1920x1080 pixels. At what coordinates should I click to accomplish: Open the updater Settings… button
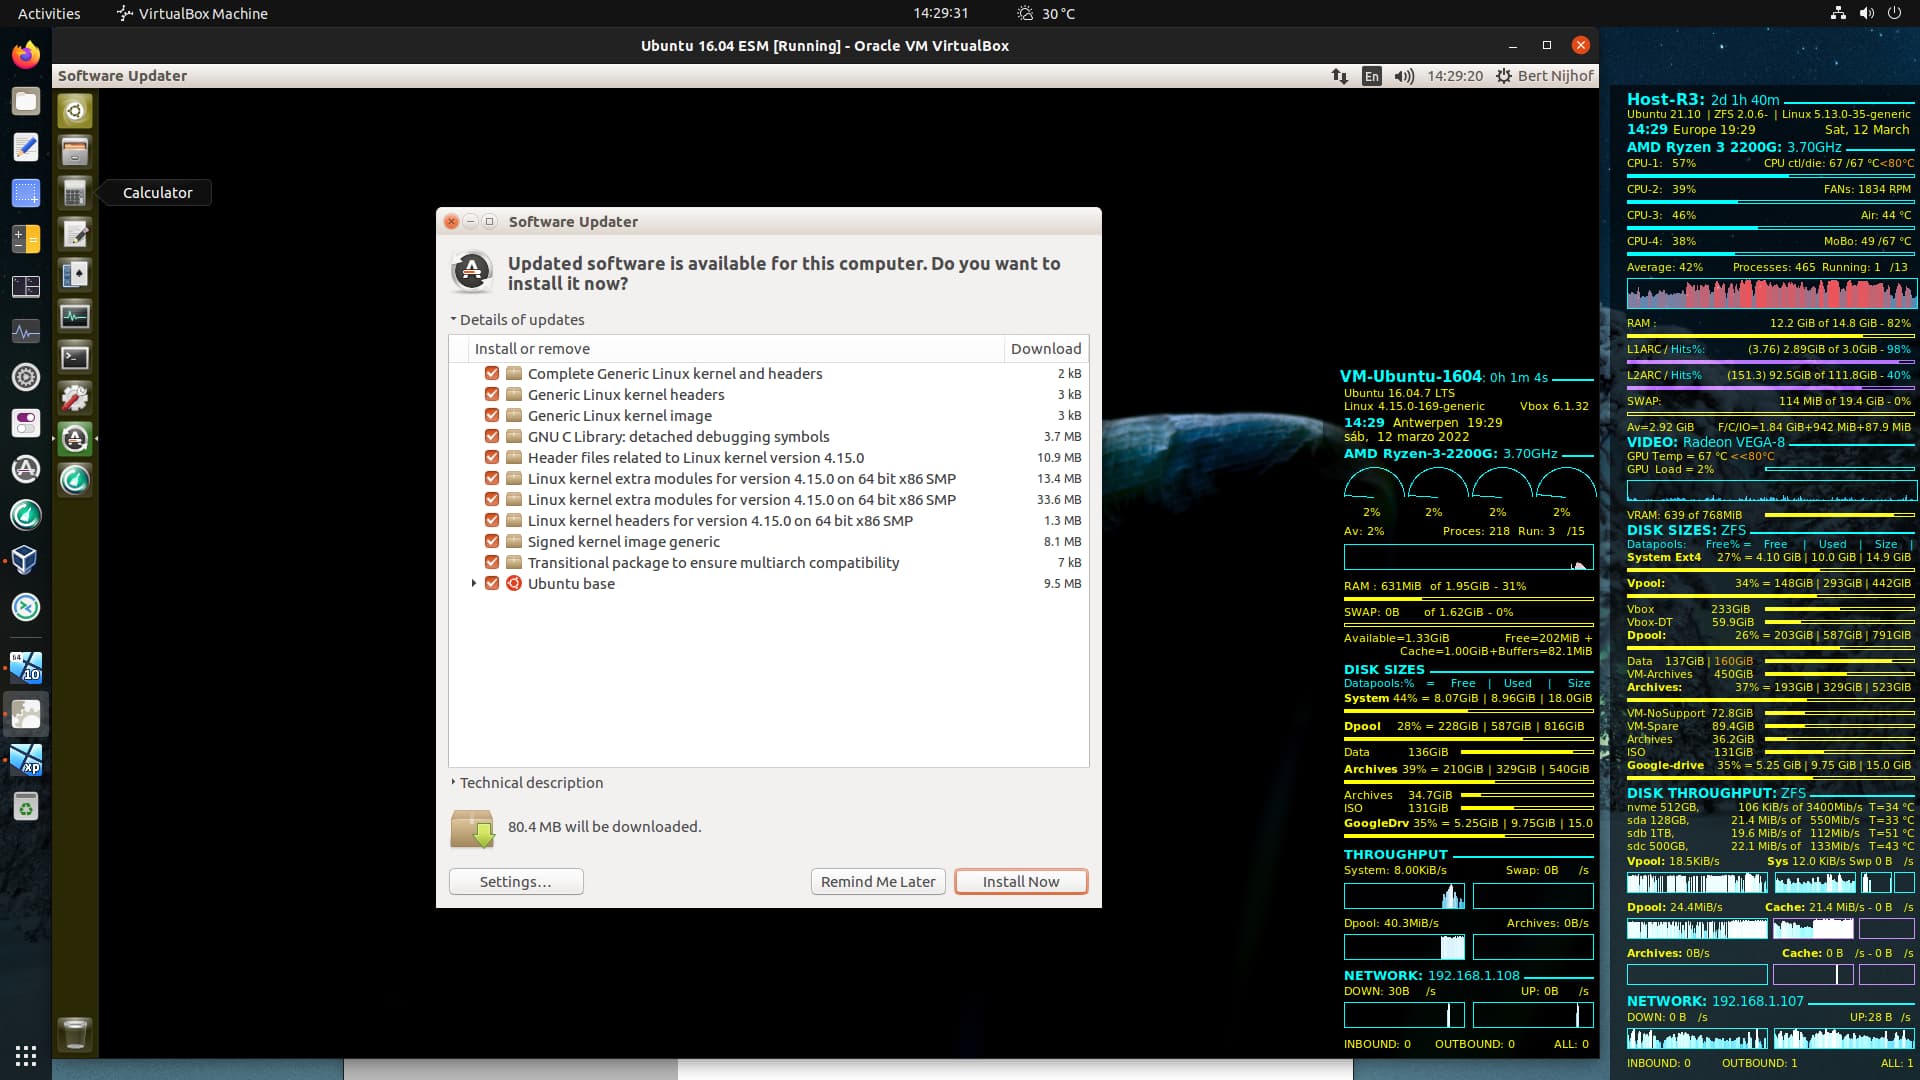(x=515, y=881)
